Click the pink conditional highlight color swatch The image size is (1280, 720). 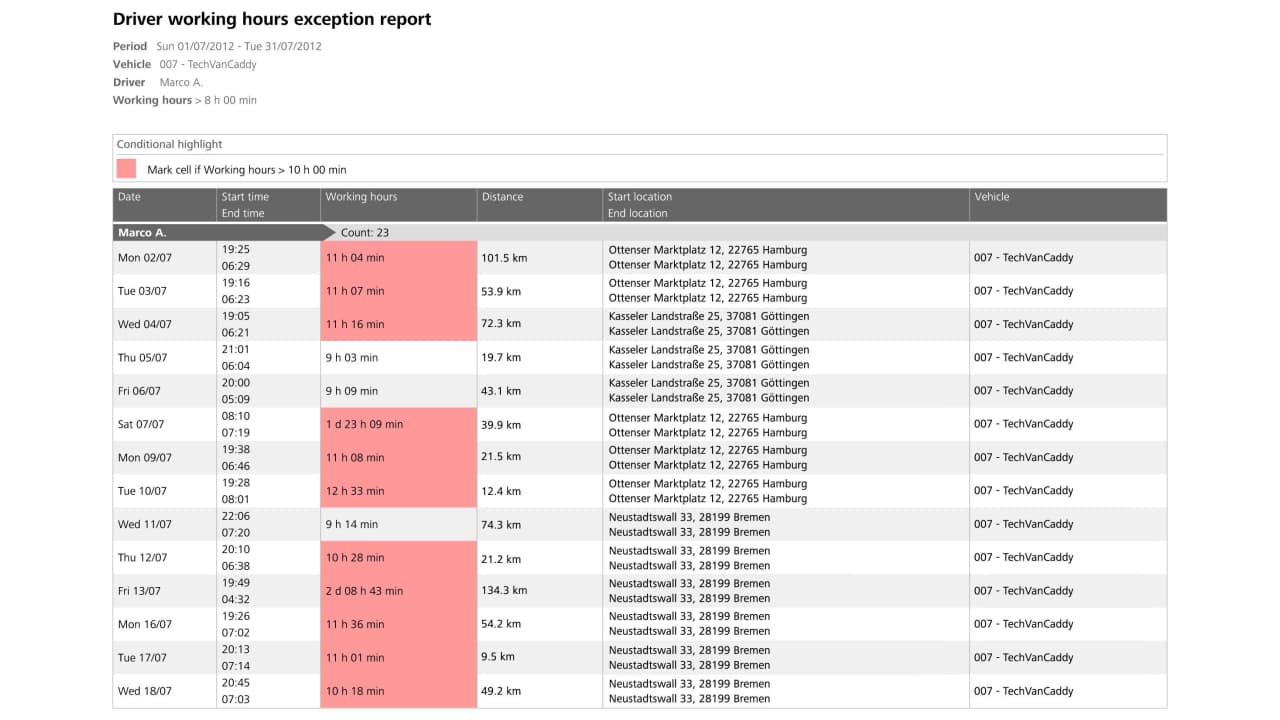point(126,169)
